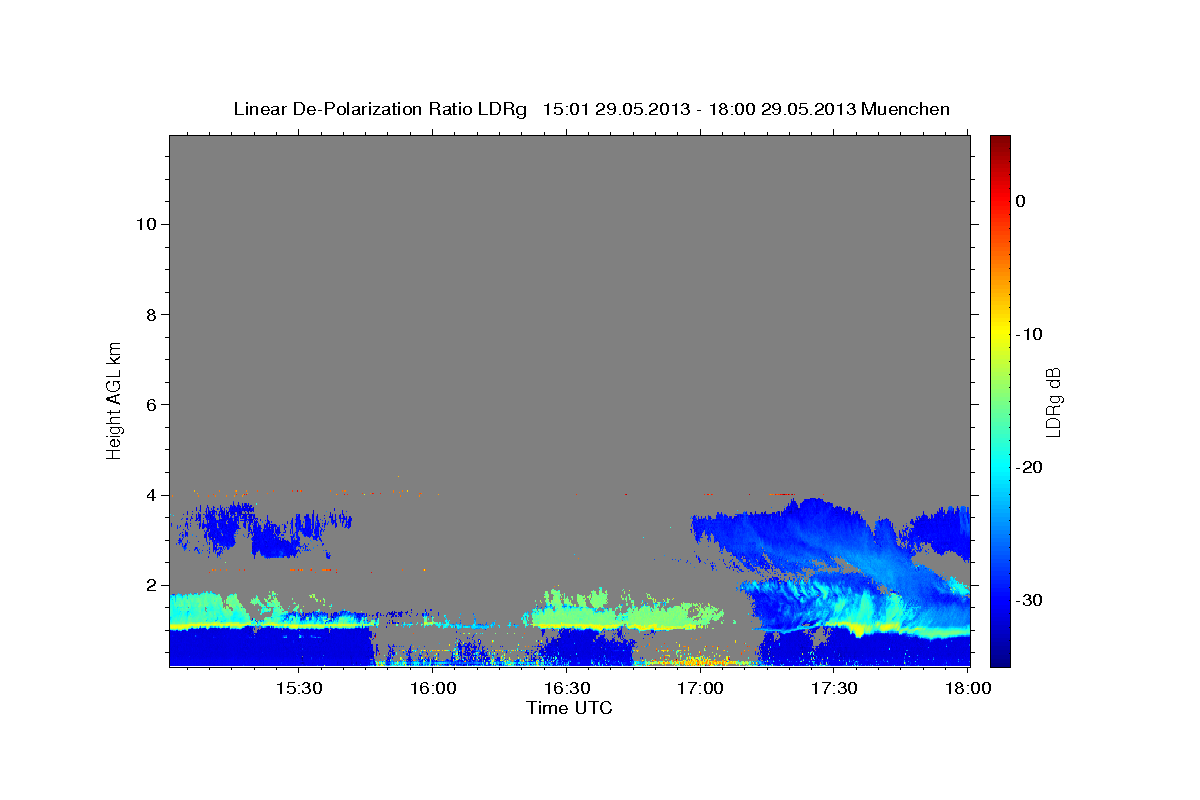Click the height tick label '10'
1200x800 pixels.
(x=145, y=224)
